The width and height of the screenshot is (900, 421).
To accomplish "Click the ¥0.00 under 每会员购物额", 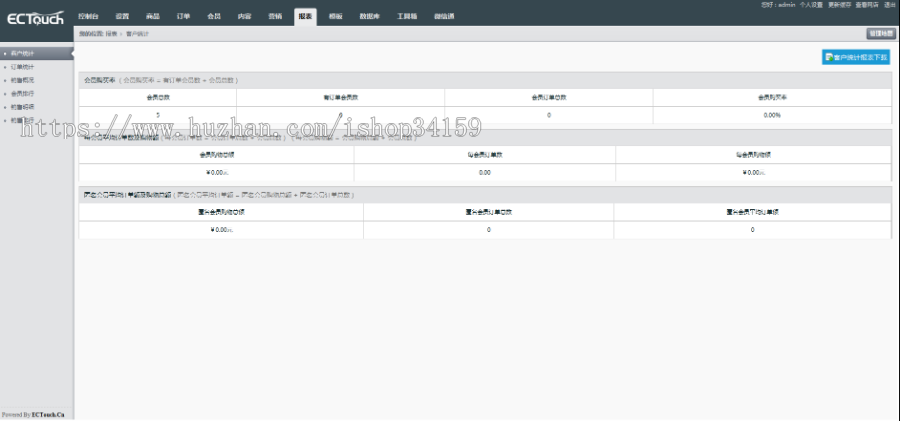I will [753, 172].
